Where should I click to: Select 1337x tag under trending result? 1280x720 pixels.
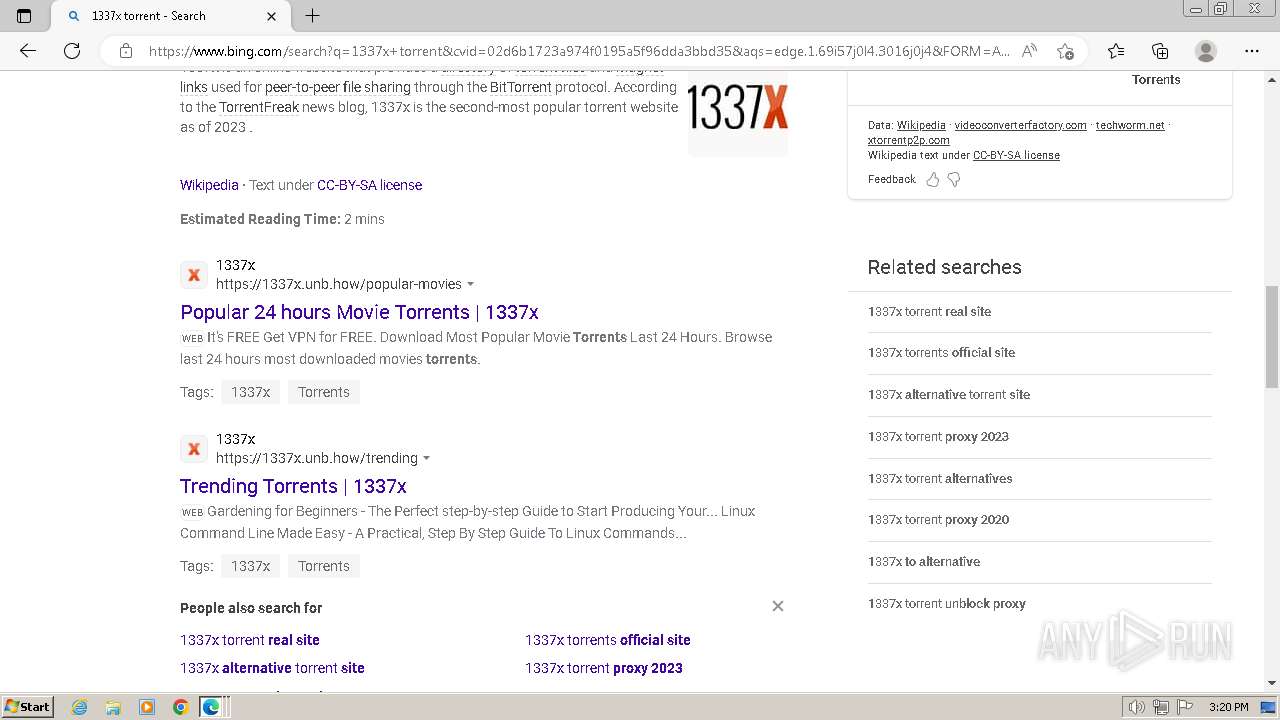point(250,566)
